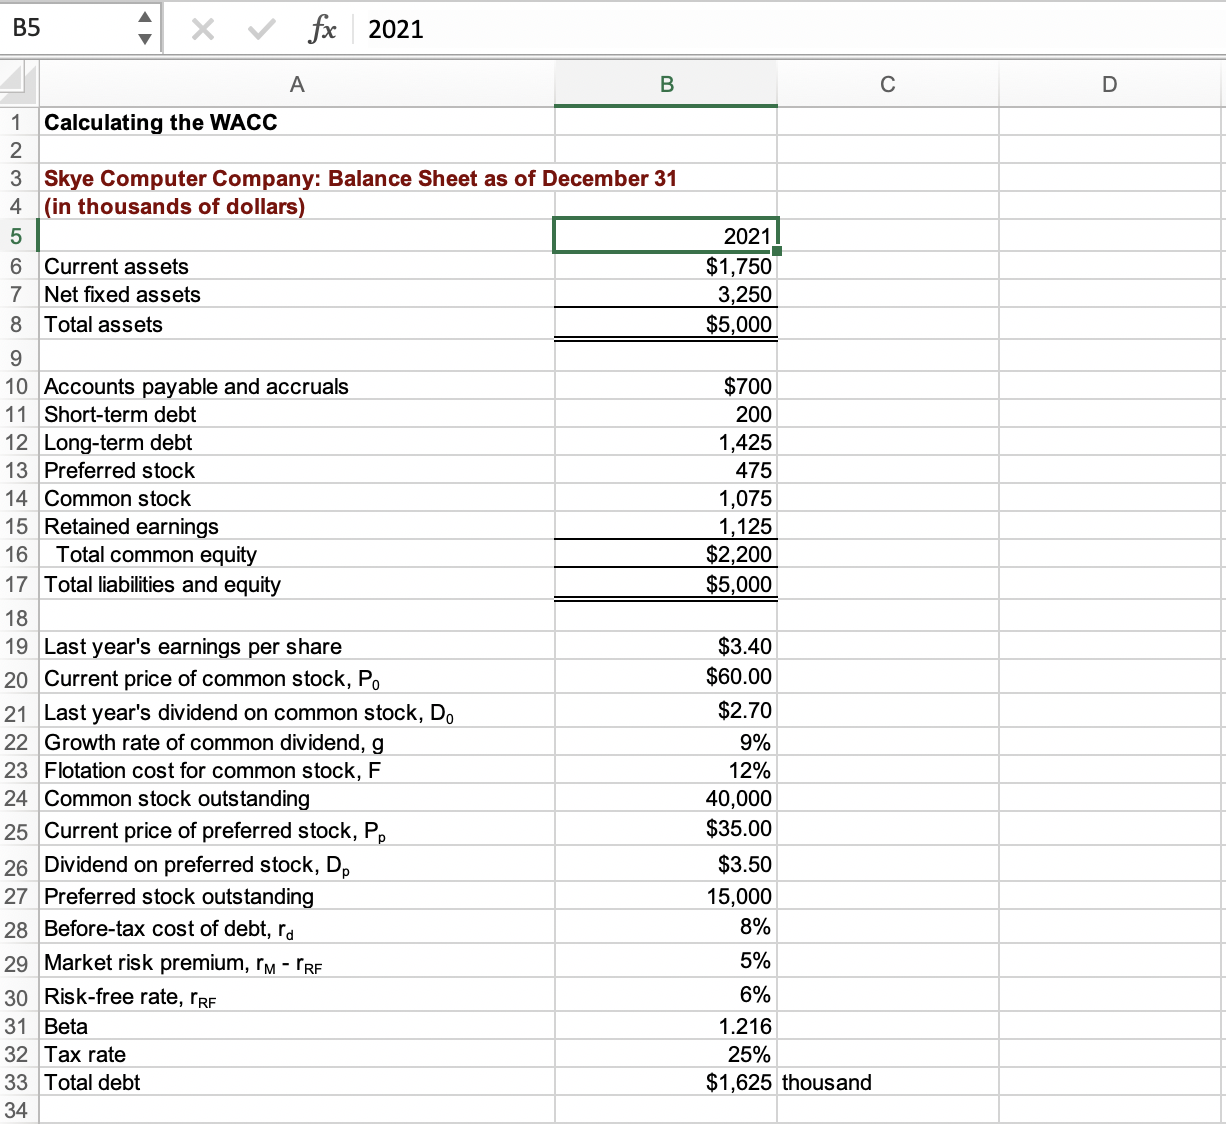Open the Insert Function dialog
This screenshot has height=1124, width=1226.
coord(322,28)
